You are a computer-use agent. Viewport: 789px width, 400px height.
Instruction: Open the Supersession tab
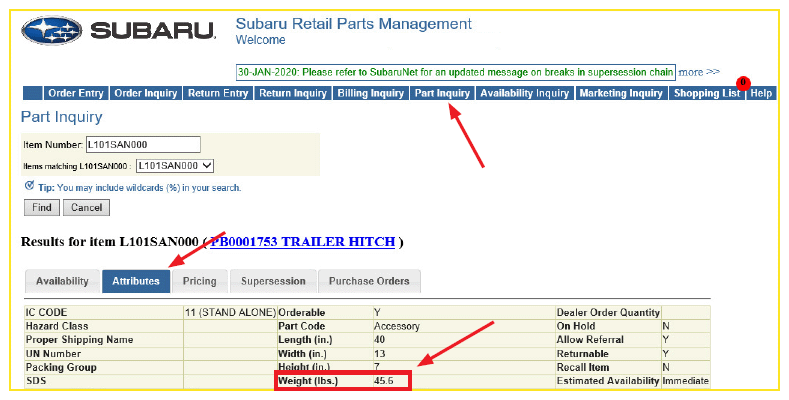click(273, 281)
